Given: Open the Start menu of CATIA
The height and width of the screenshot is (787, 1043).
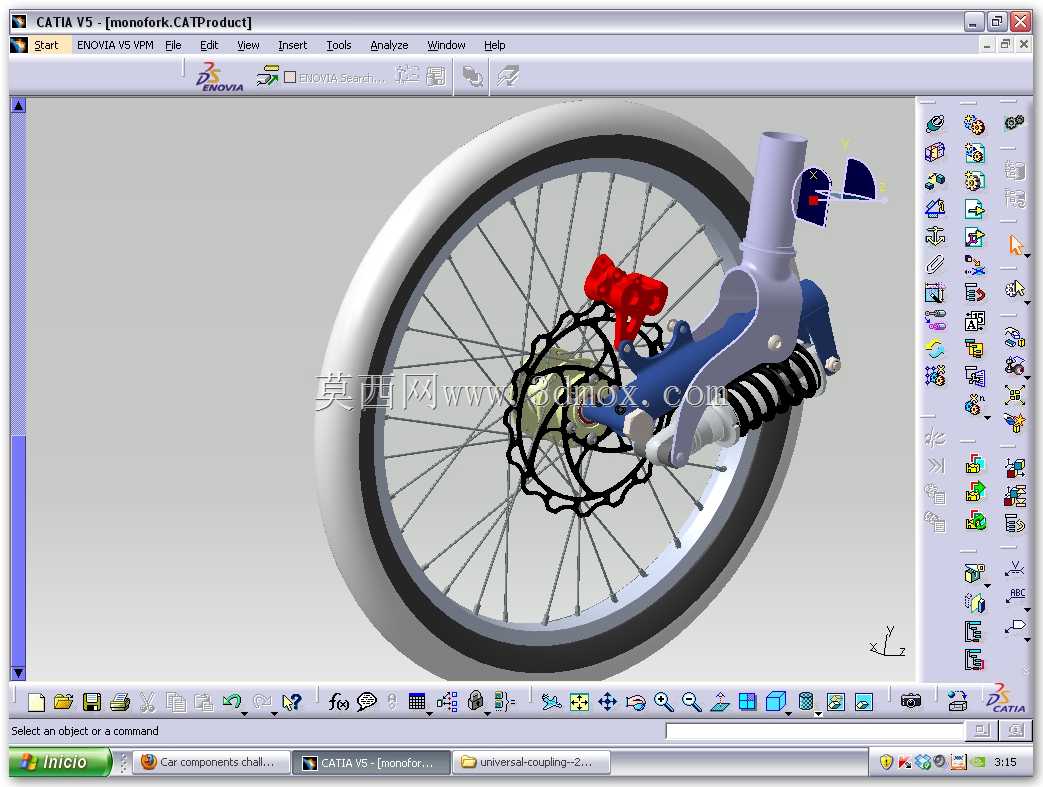Looking at the screenshot, I should tap(46, 45).
